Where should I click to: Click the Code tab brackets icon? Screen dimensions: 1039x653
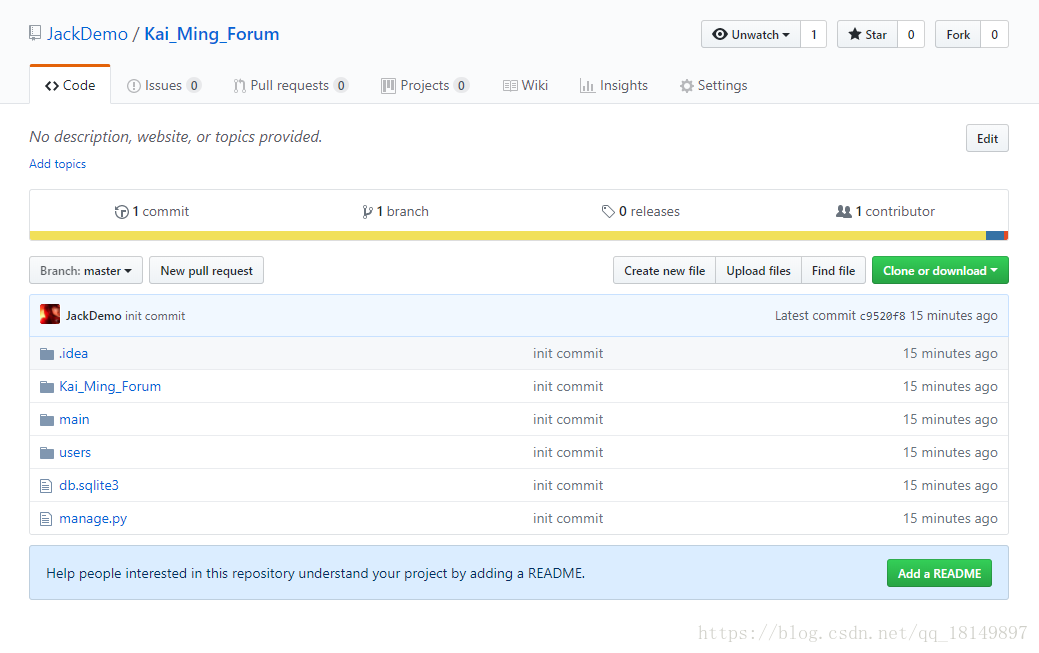click(52, 86)
